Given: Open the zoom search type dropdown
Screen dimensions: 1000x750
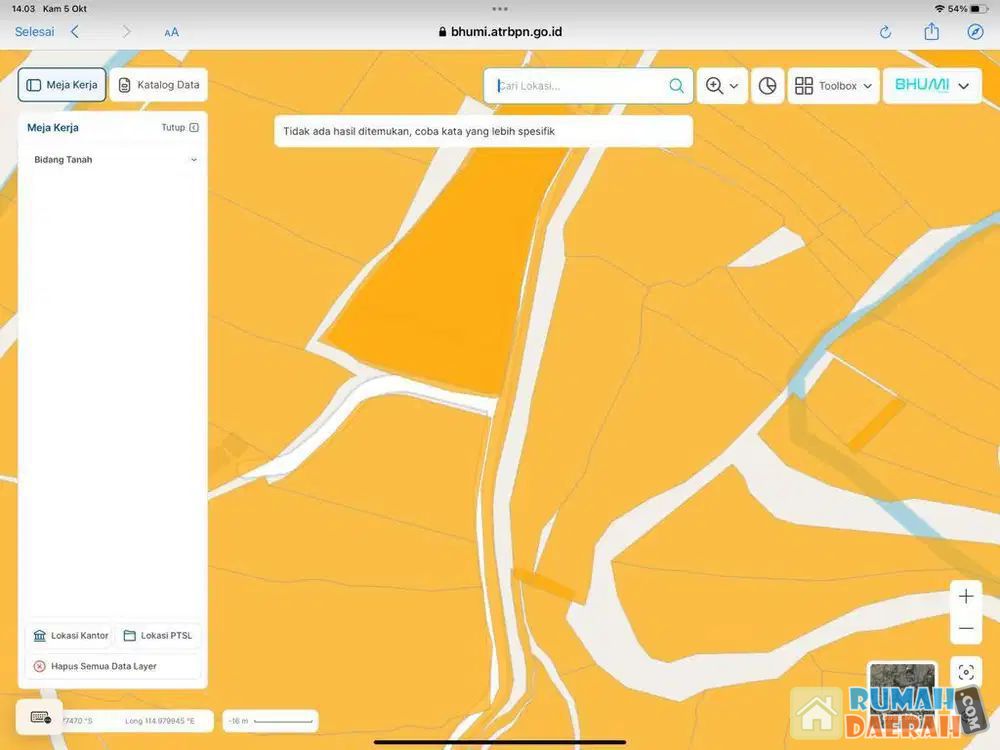Looking at the screenshot, I should (x=722, y=86).
